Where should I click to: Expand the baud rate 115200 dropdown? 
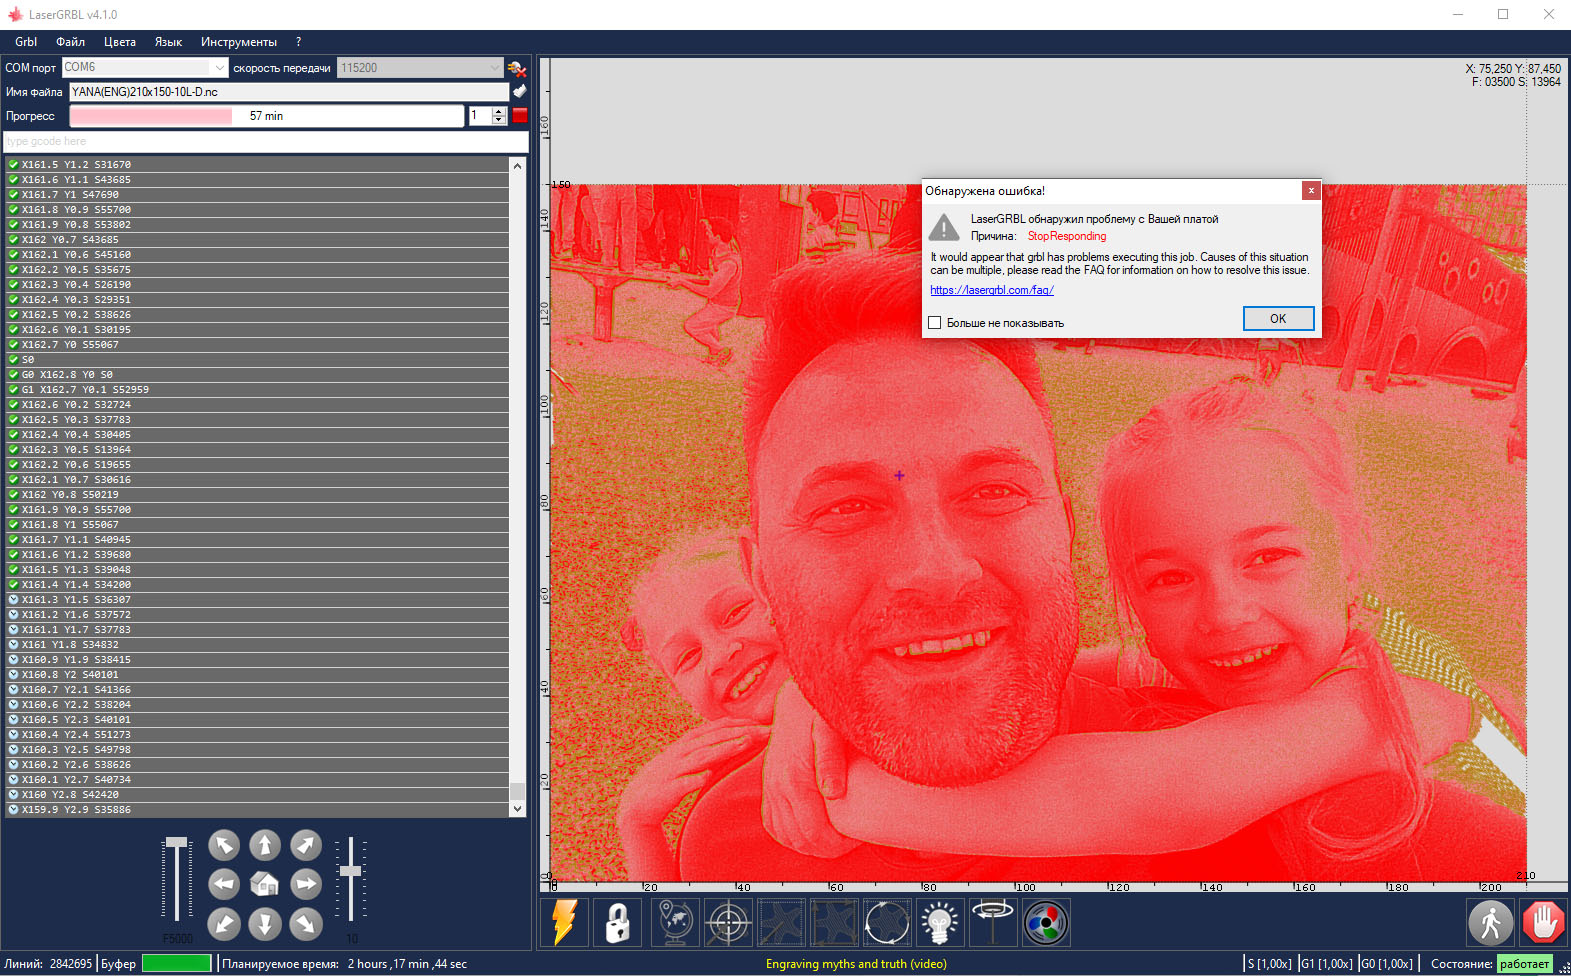pos(494,68)
